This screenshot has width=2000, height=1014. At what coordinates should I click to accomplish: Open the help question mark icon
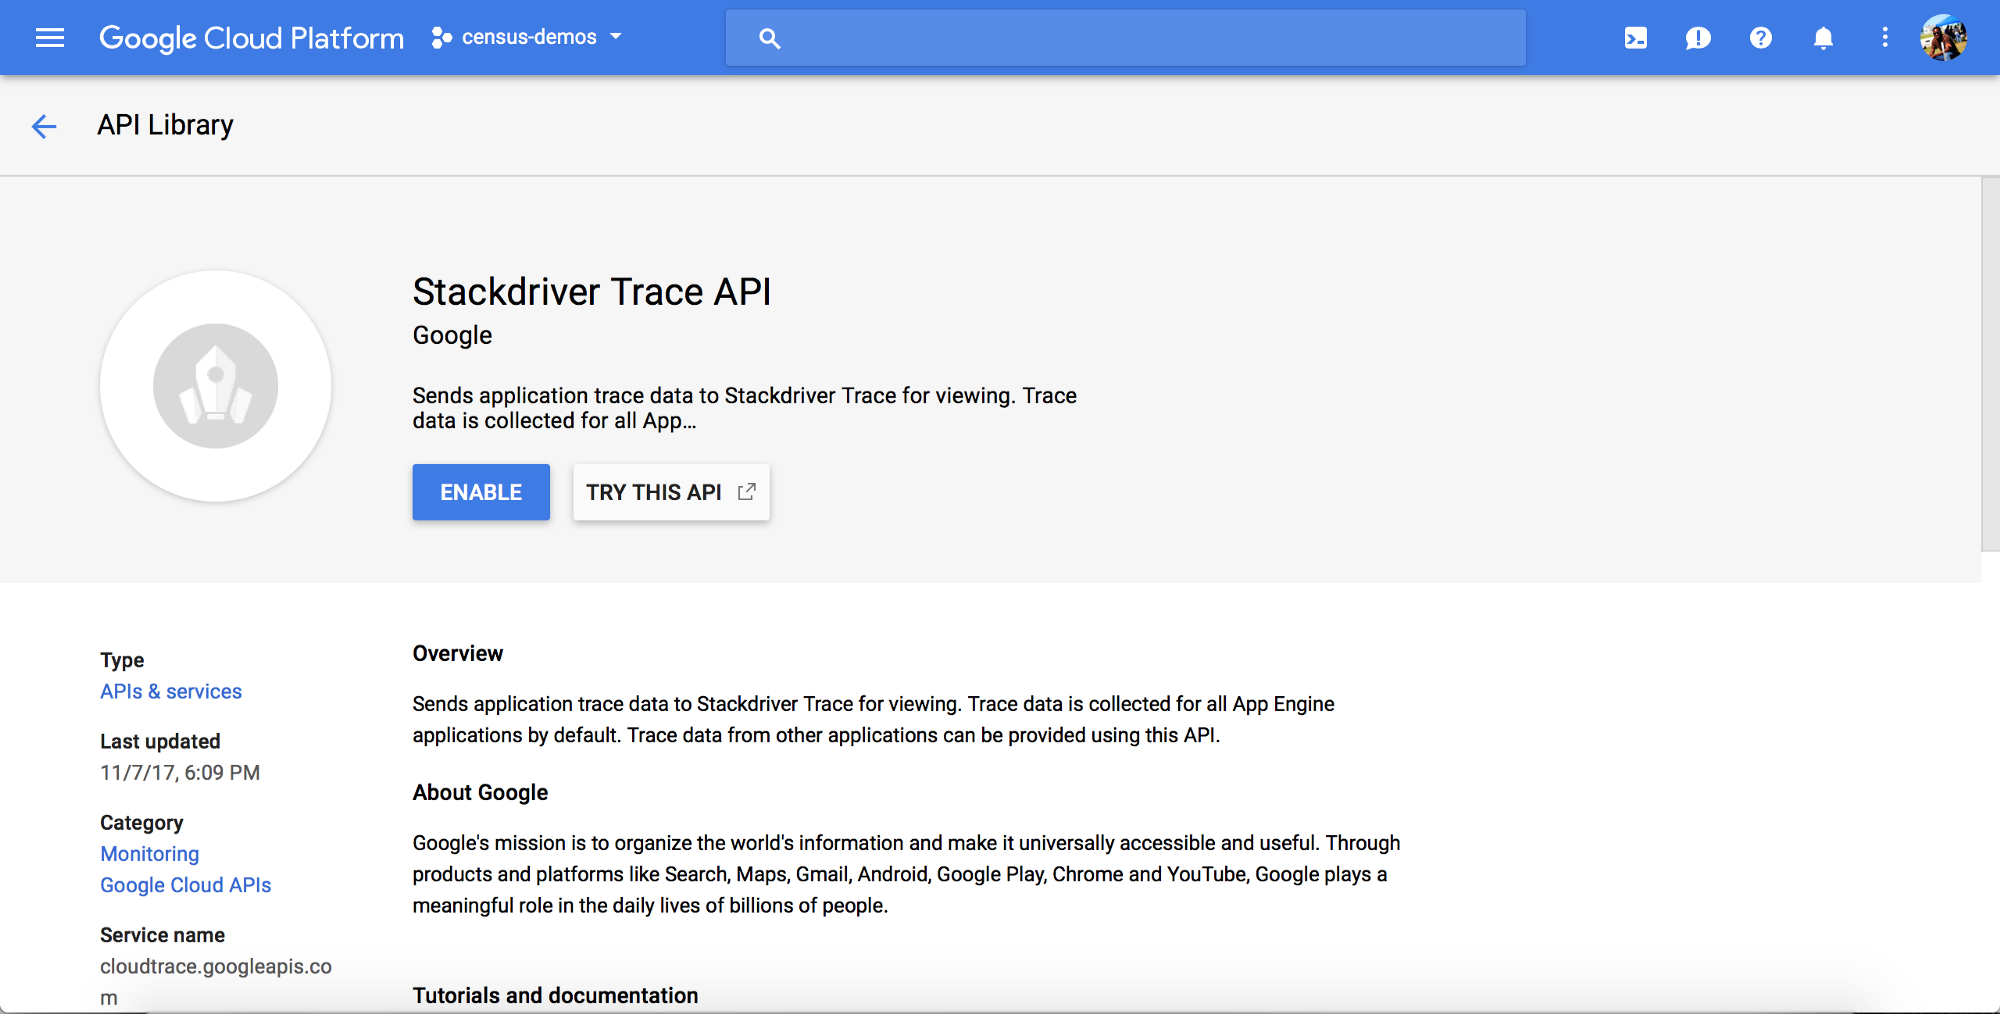pyautogui.click(x=1761, y=38)
